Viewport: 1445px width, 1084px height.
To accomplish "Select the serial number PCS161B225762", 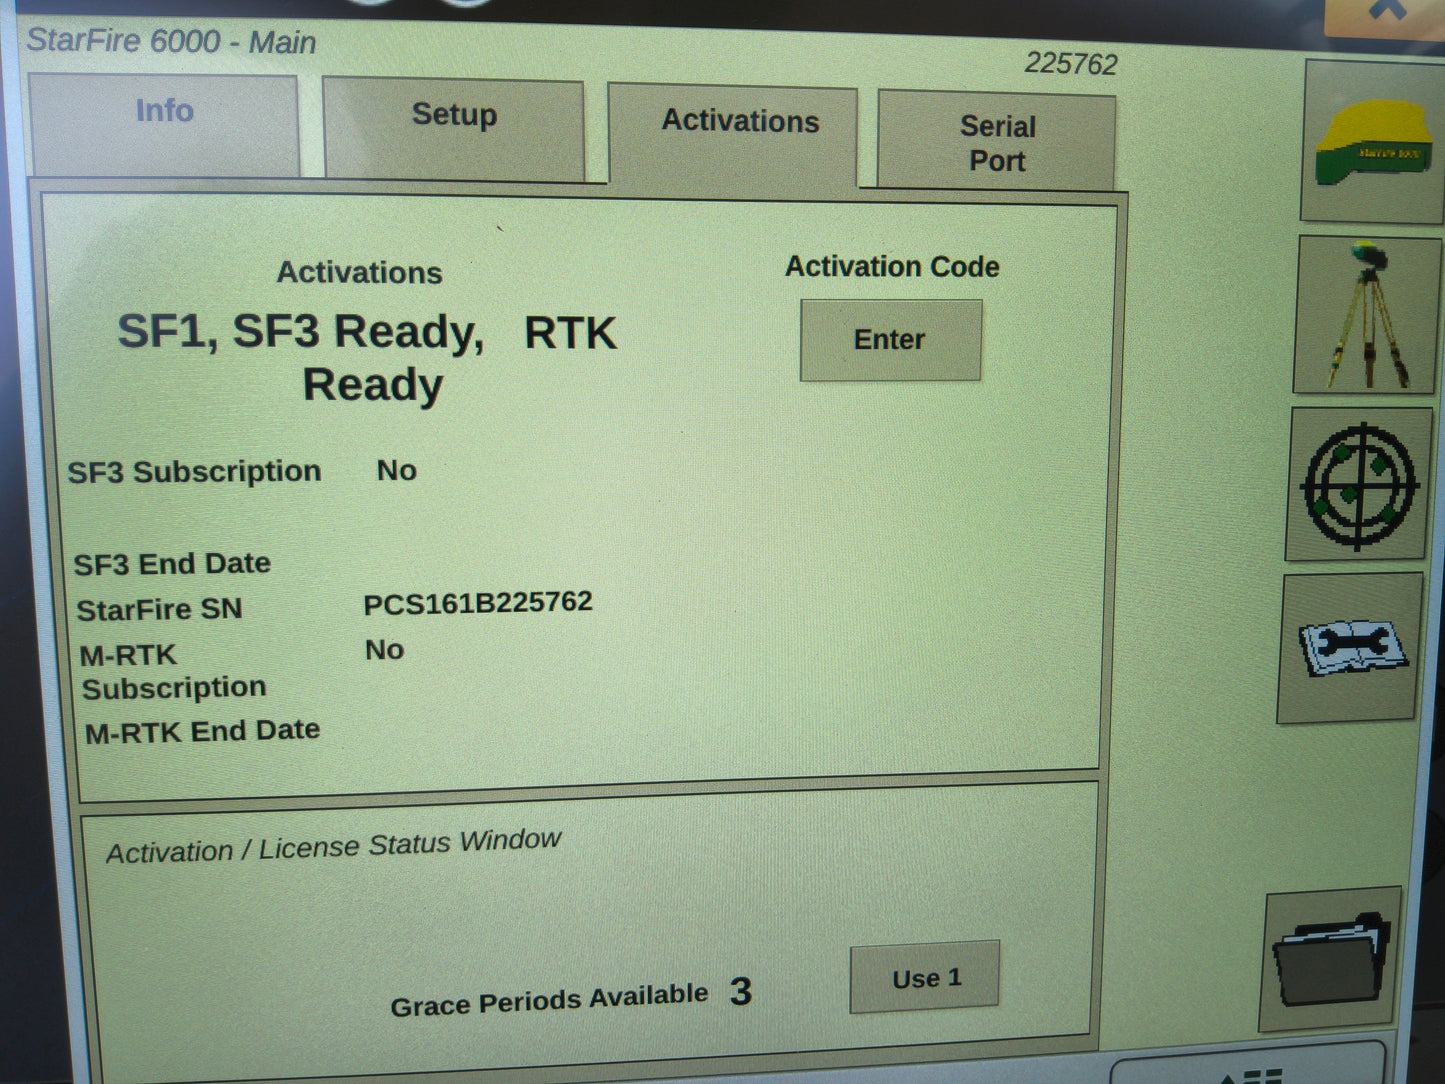I will click(478, 603).
